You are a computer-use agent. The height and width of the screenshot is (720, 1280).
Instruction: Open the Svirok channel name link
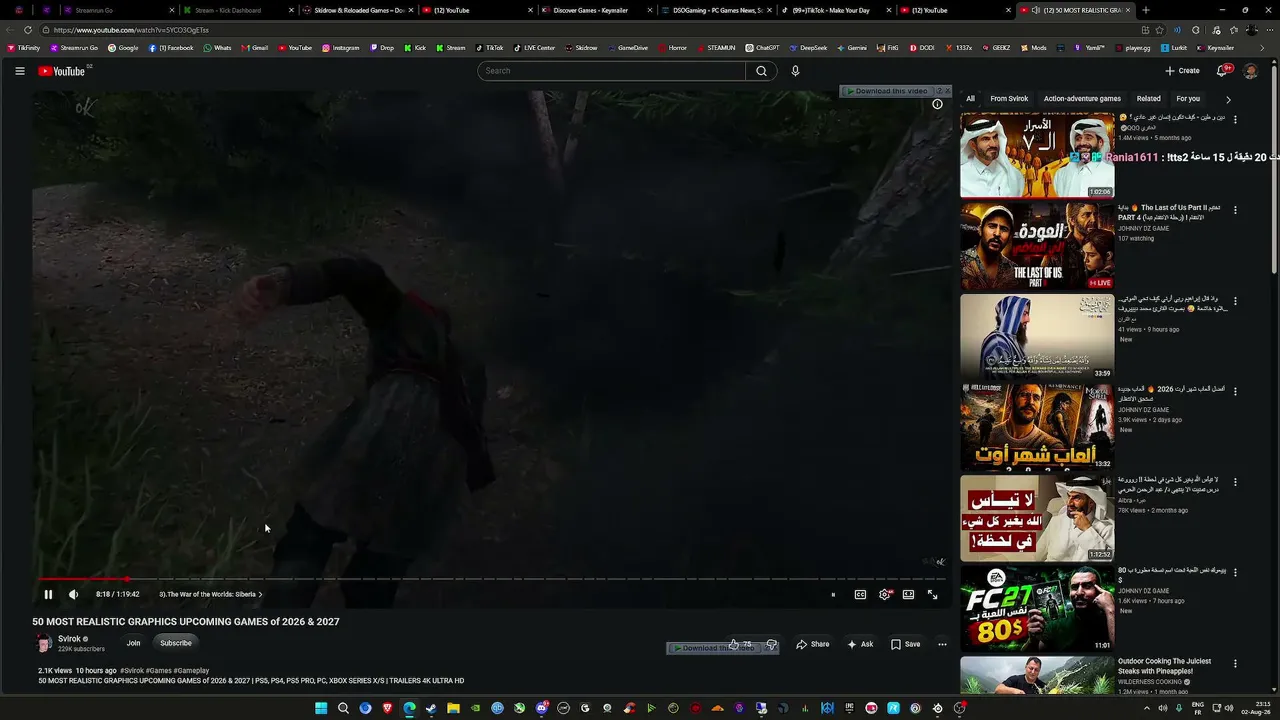click(x=69, y=639)
